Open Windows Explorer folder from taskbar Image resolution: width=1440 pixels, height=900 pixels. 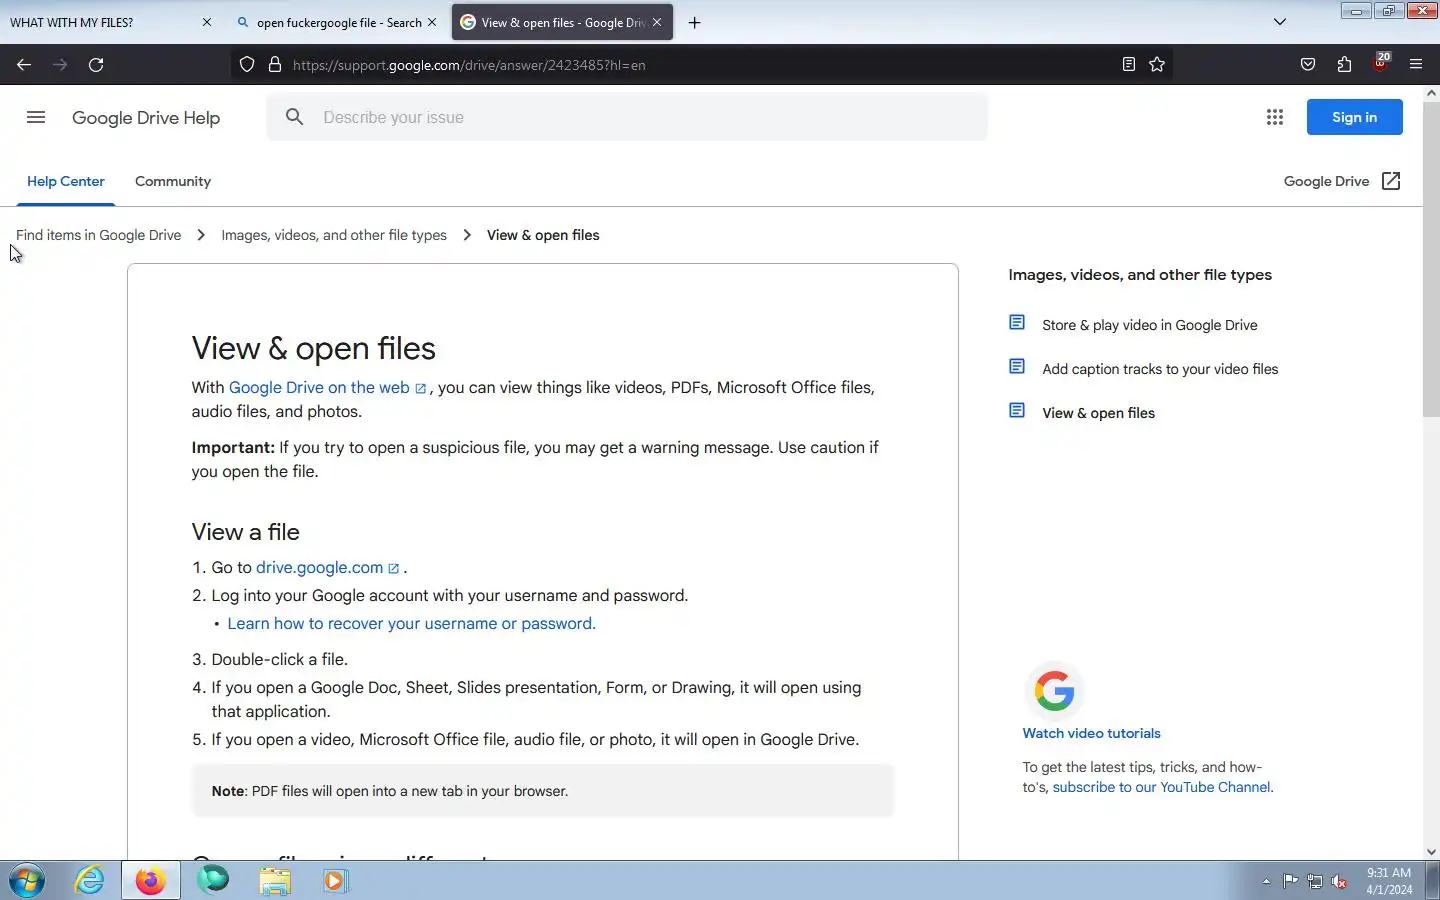(x=275, y=881)
